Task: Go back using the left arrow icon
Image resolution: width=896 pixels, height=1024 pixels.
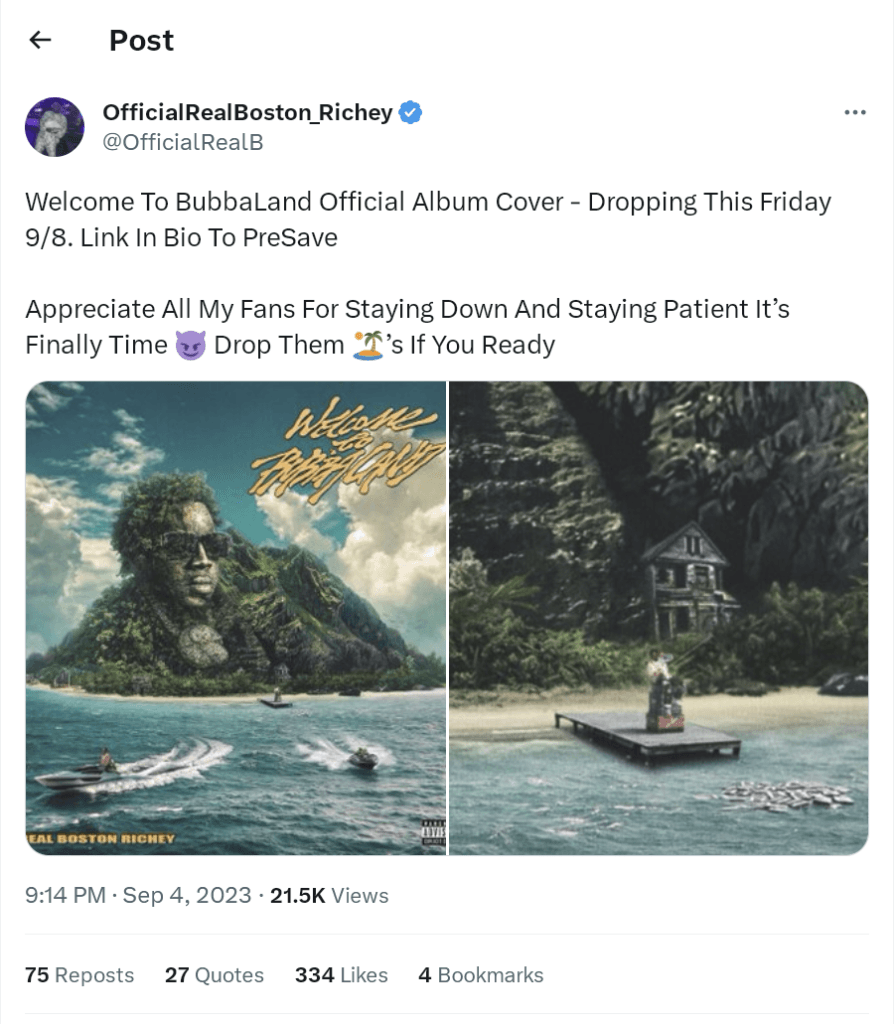Action: point(40,40)
